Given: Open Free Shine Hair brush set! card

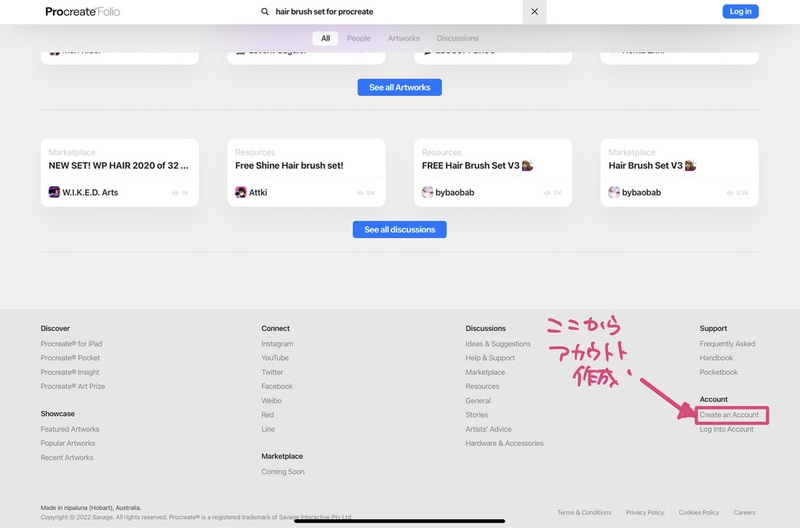Looking at the screenshot, I should coord(306,172).
